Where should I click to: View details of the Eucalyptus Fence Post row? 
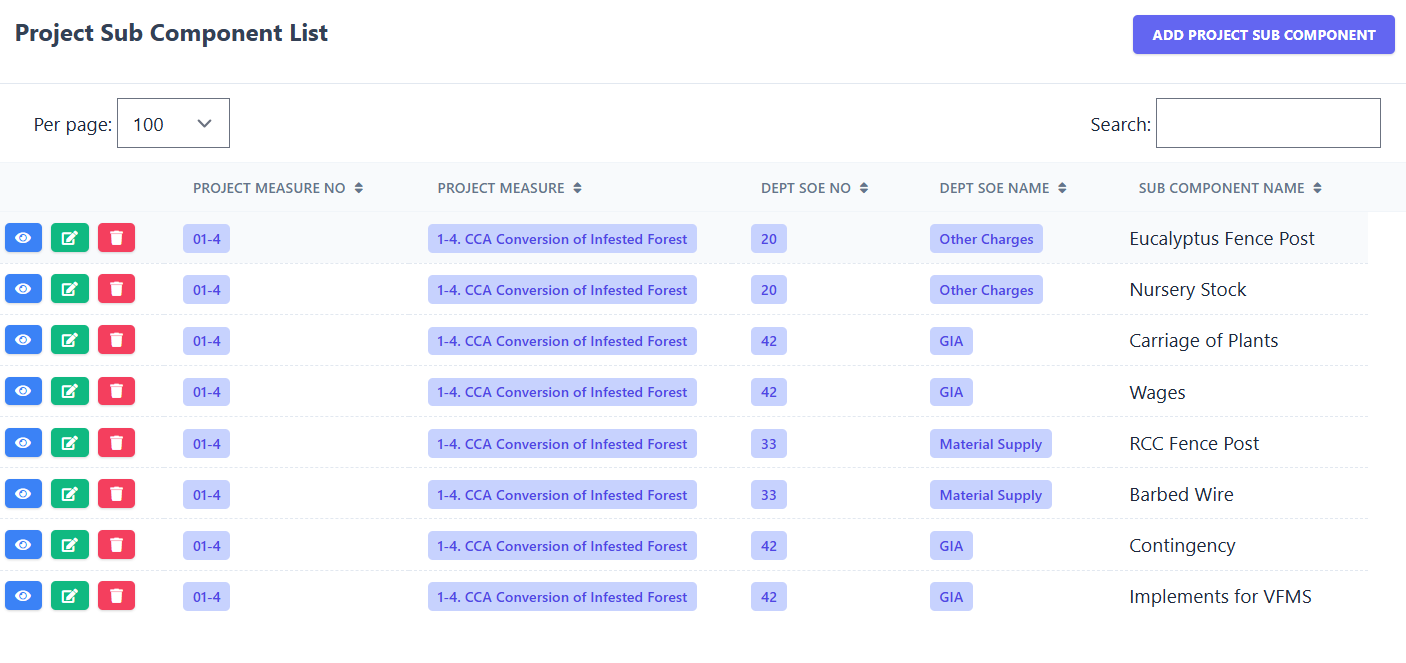pos(23,238)
